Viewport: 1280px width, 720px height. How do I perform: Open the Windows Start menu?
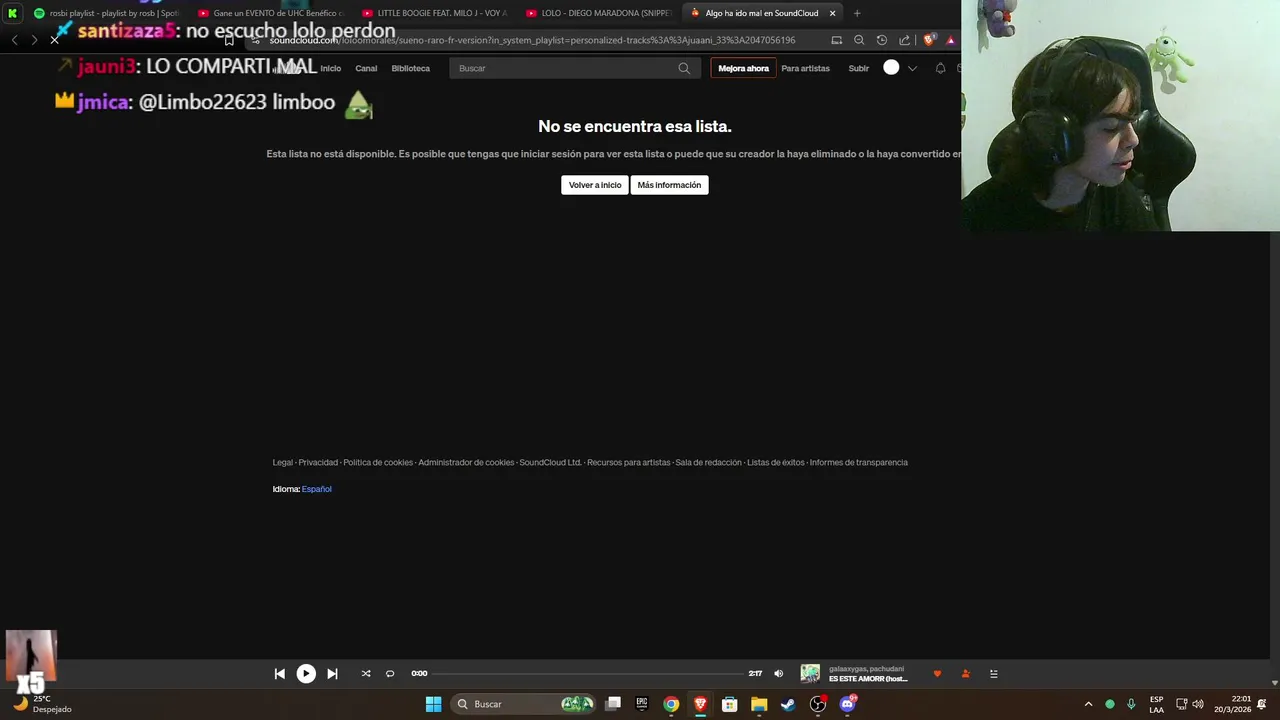pyautogui.click(x=433, y=704)
